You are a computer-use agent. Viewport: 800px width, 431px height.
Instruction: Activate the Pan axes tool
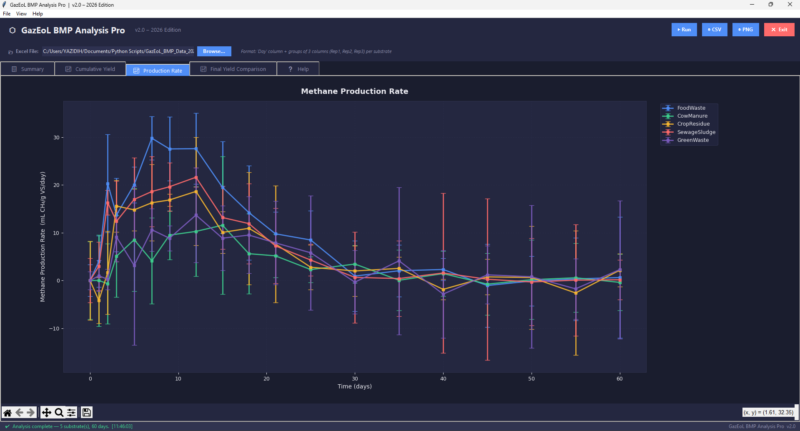[x=47, y=412]
